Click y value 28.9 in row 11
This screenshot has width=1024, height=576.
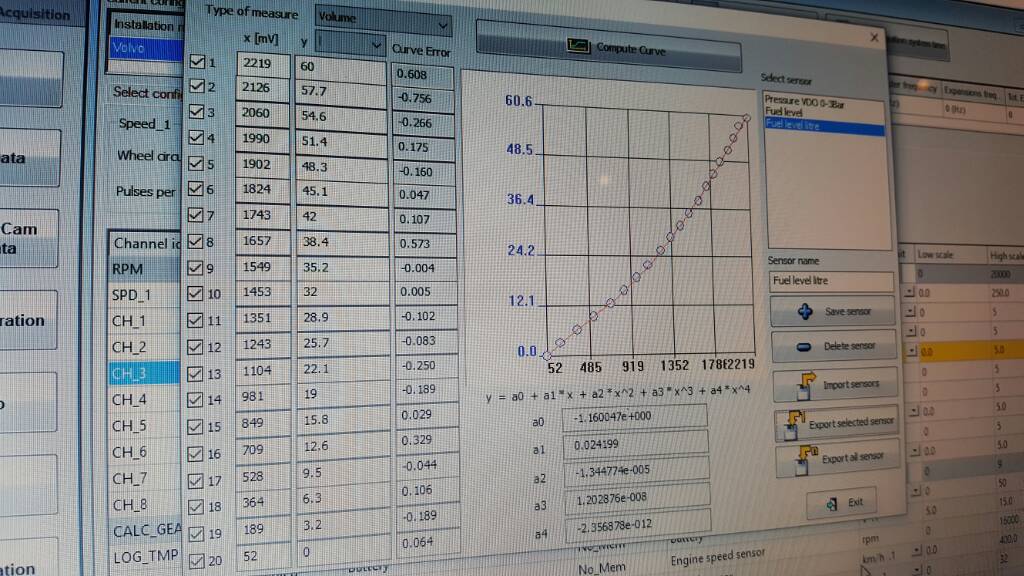[343, 317]
